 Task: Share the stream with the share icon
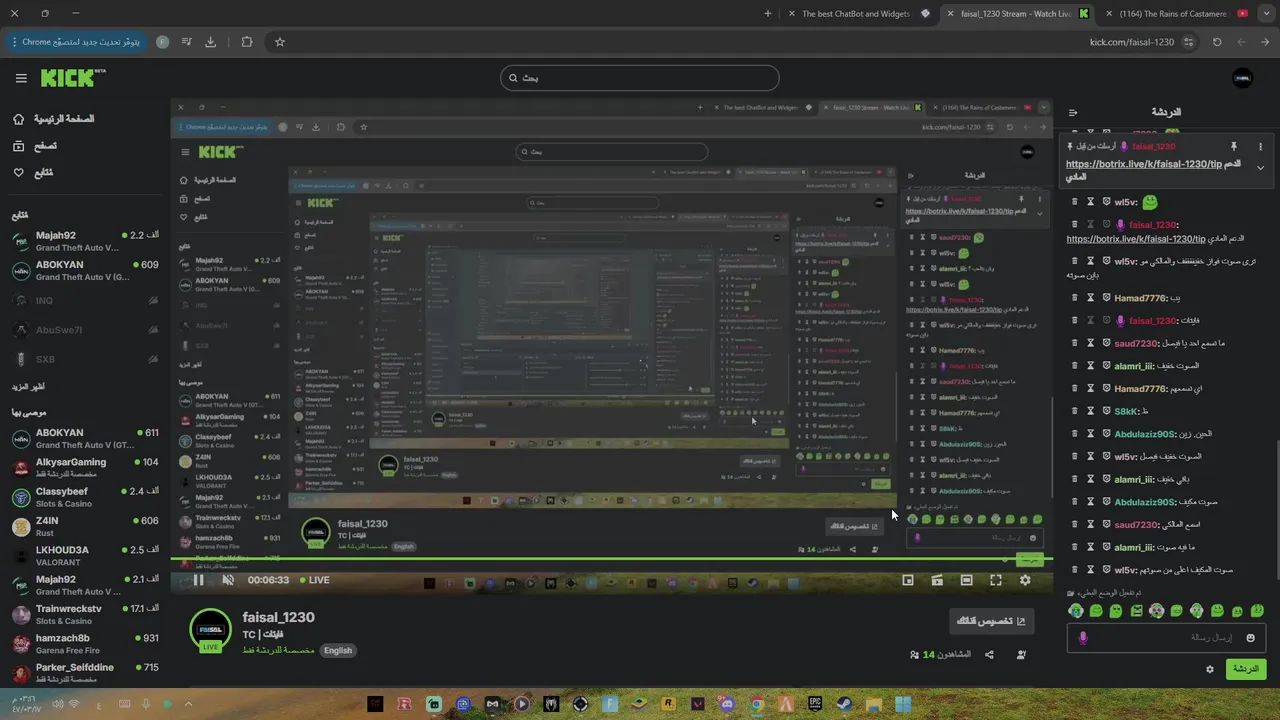pyautogui.click(x=989, y=655)
